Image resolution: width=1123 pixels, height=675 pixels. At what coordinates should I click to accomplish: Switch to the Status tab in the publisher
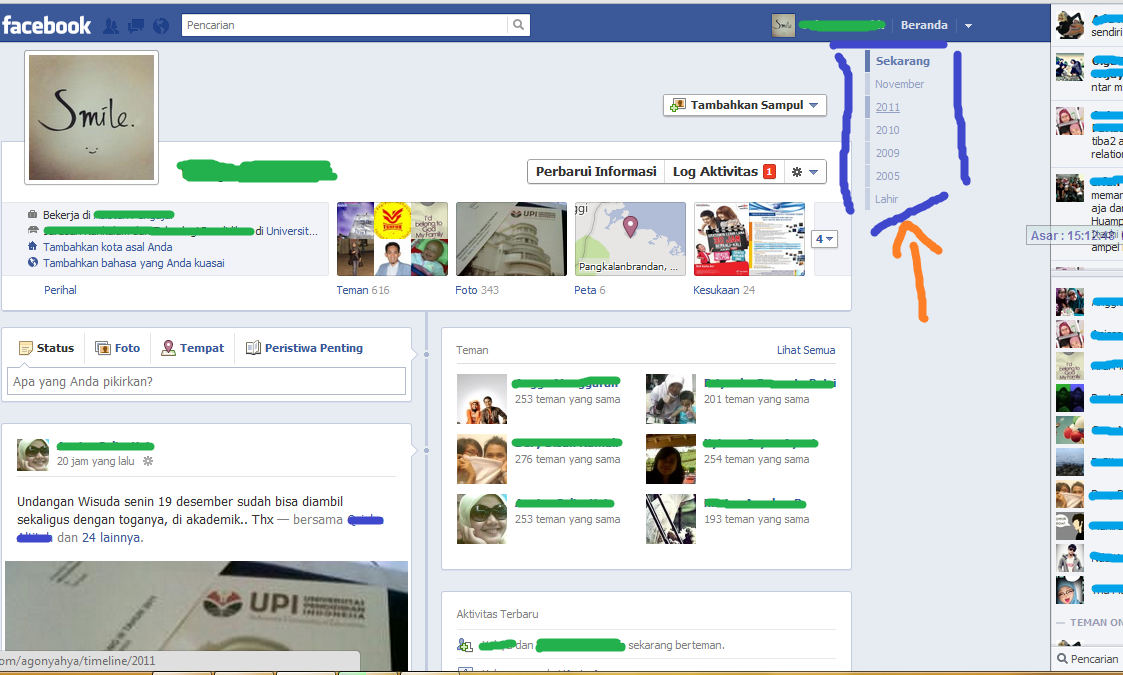pyautogui.click(x=46, y=348)
